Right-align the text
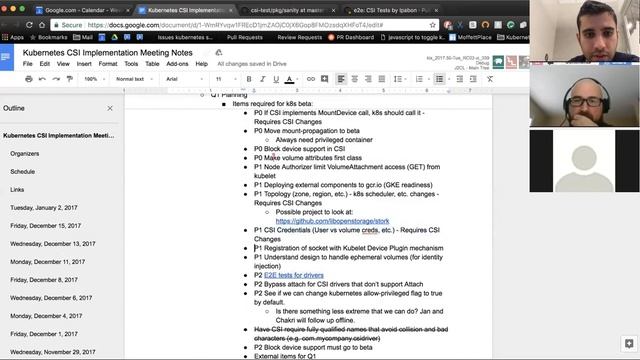 pos(368,79)
